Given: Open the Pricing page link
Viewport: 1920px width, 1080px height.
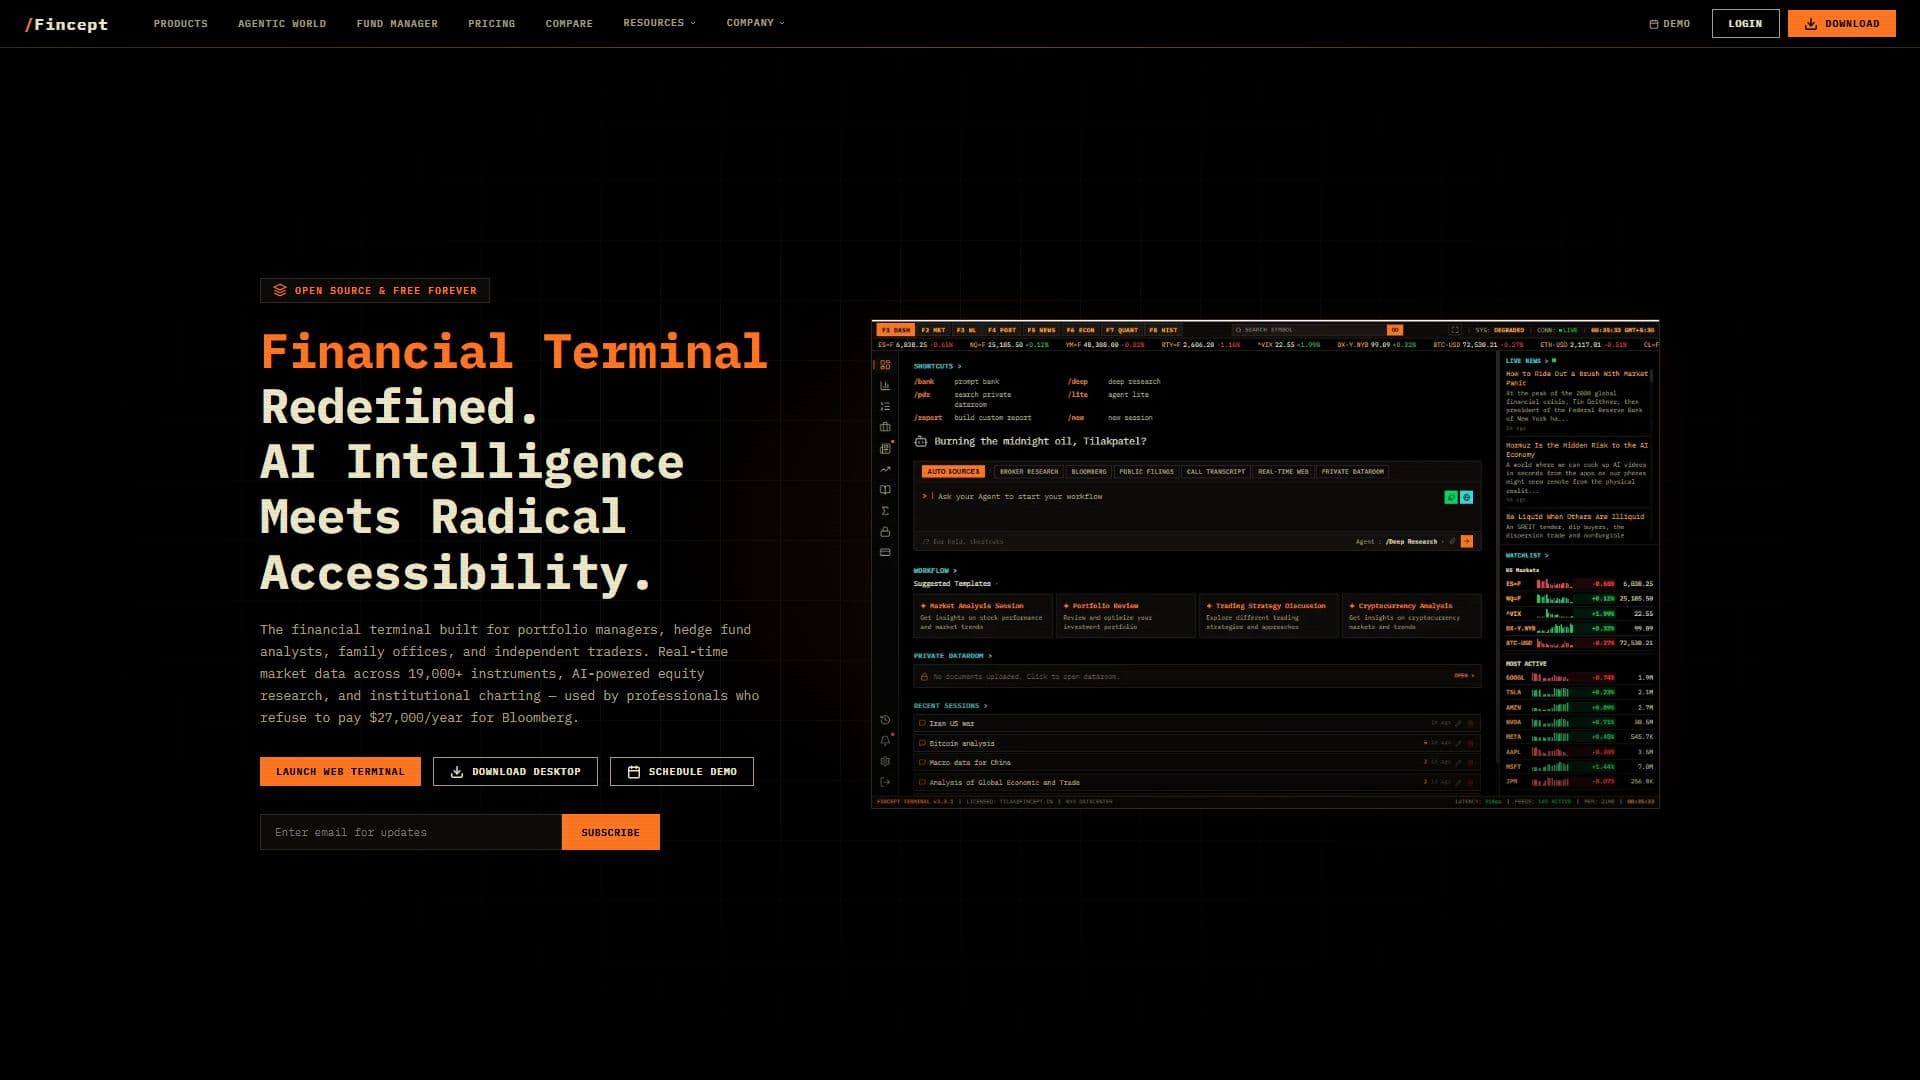Looking at the screenshot, I should (491, 23).
